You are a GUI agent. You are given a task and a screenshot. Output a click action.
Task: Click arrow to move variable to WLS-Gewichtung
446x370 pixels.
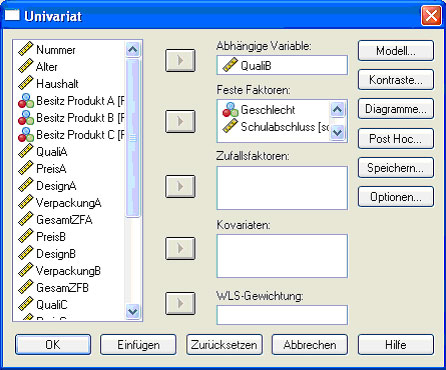[180, 303]
